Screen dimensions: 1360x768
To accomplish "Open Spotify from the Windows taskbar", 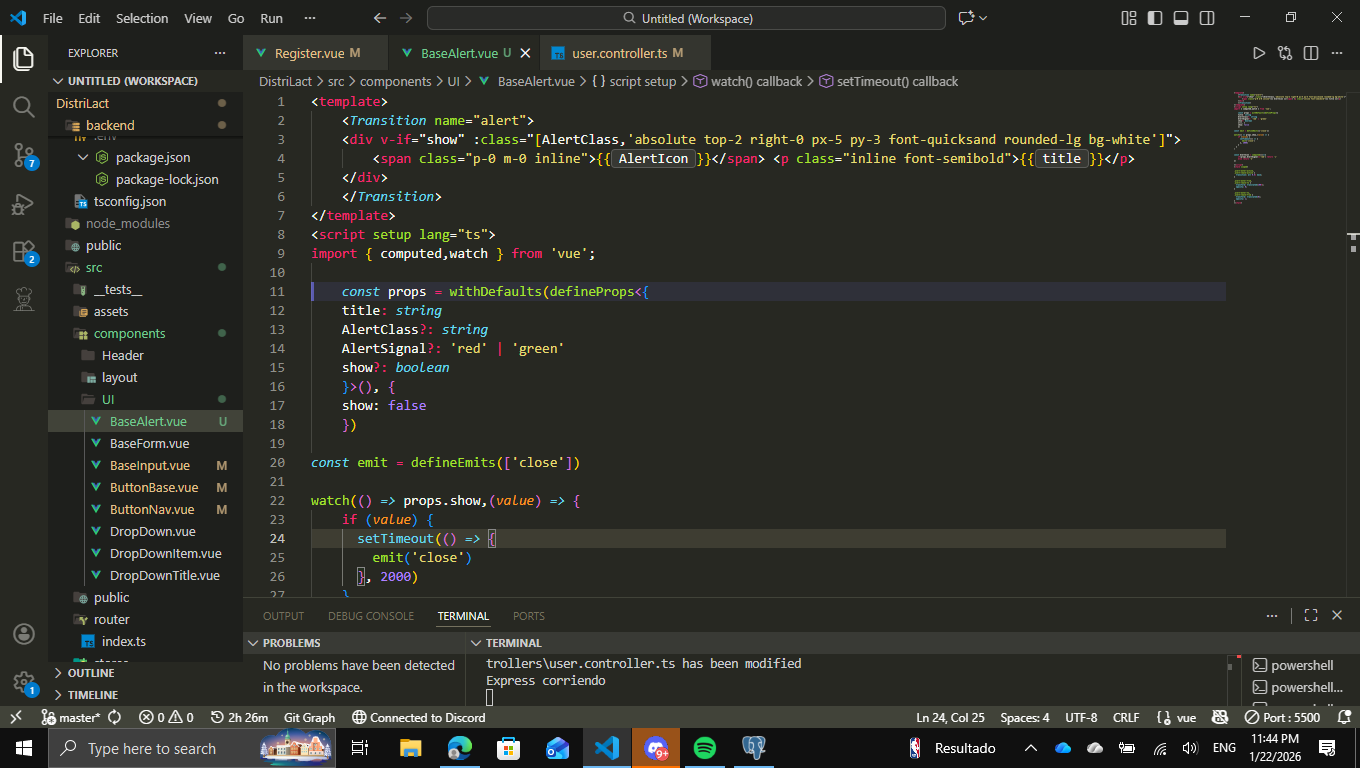I will 705,748.
